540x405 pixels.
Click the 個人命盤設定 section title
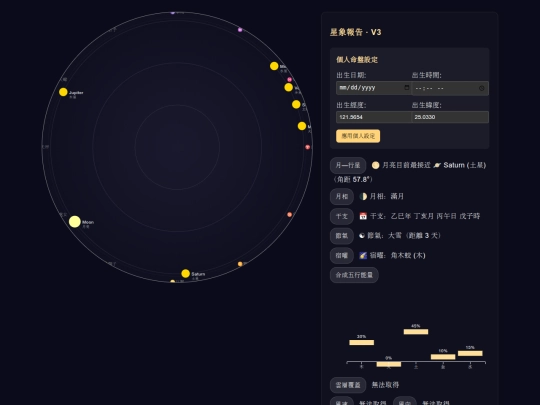[357, 60]
